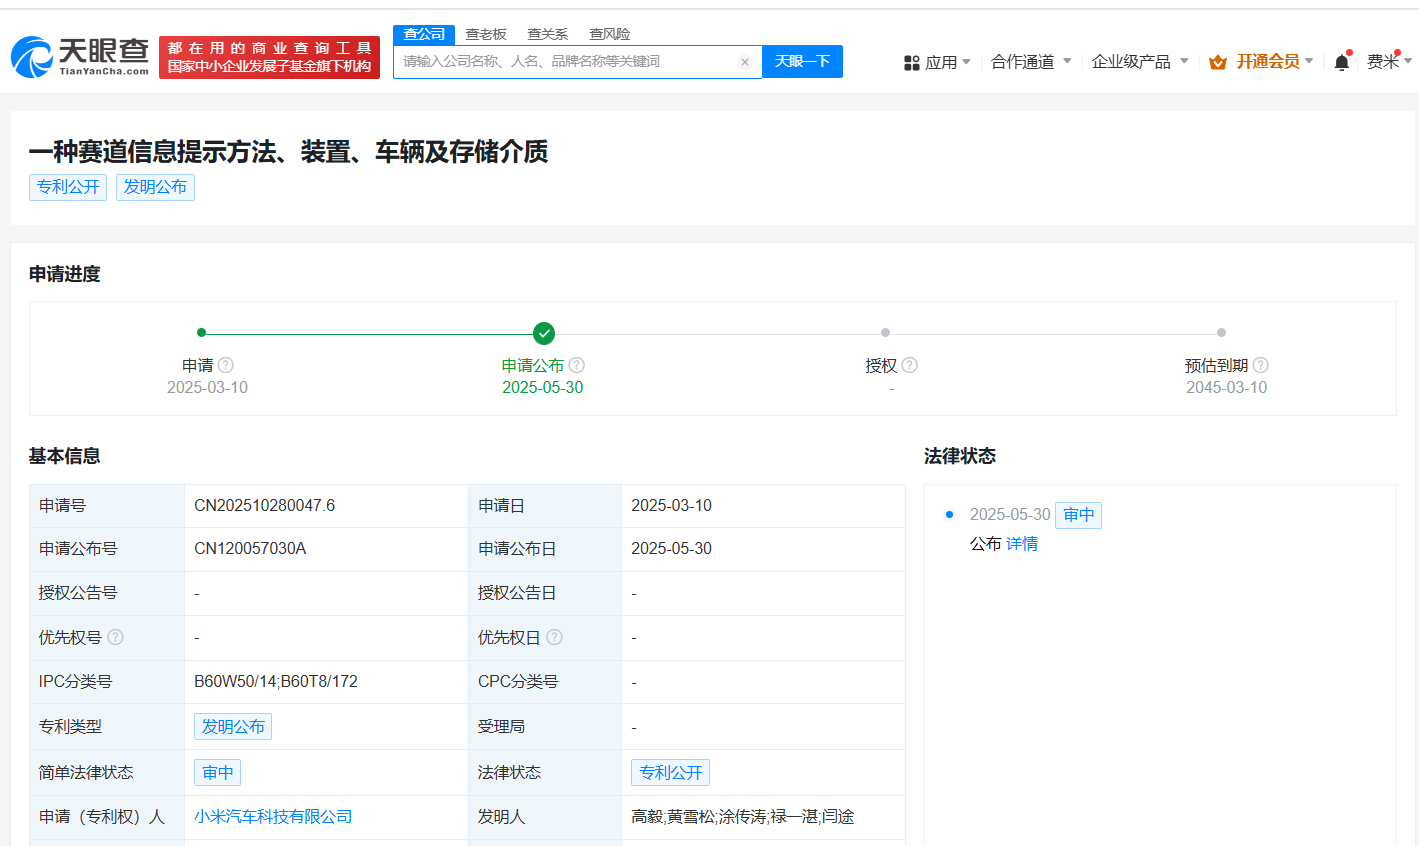Click the 基本信息 section heading

pyautogui.click(x=64, y=456)
